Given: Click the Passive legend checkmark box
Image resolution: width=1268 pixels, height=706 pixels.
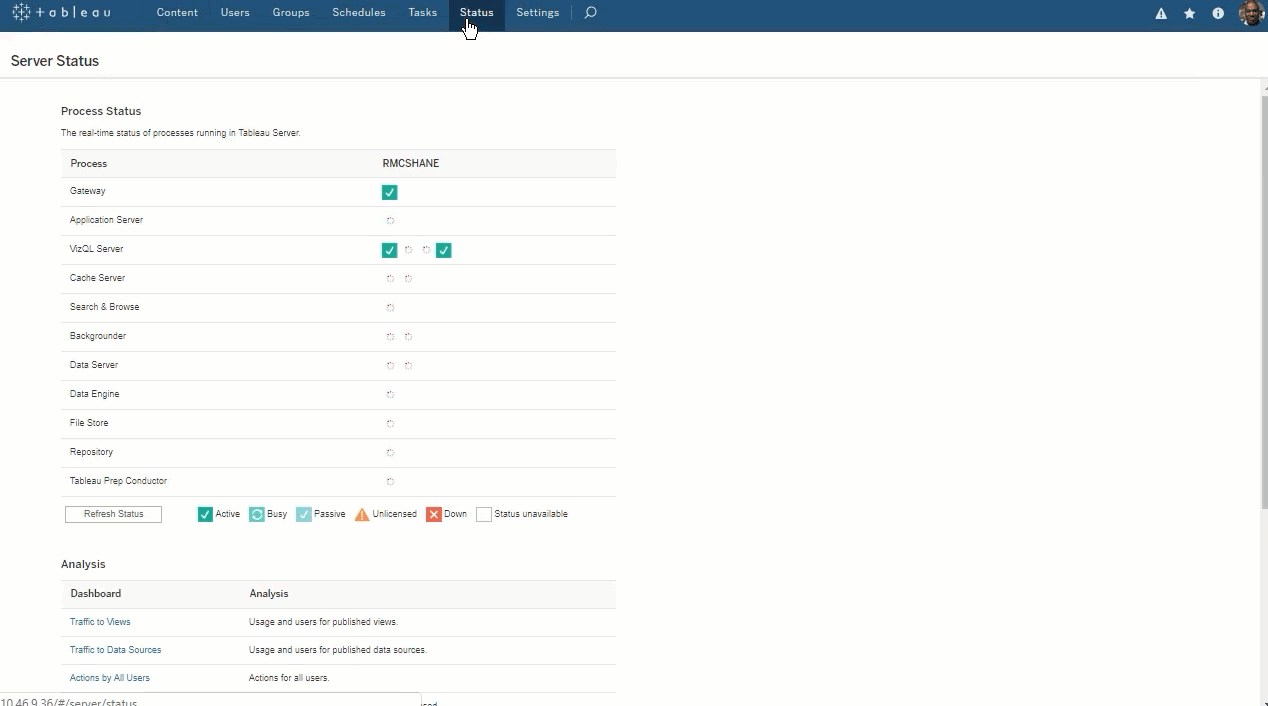Looking at the screenshot, I should [304, 514].
